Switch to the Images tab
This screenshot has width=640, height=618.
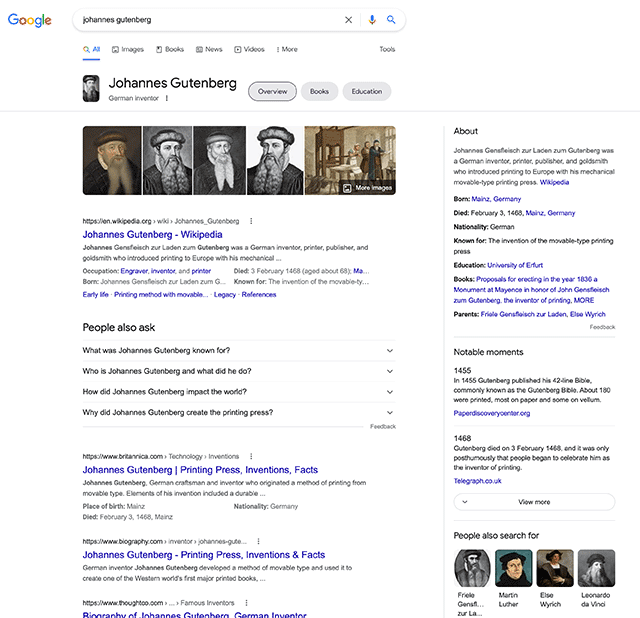pos(128,49)
